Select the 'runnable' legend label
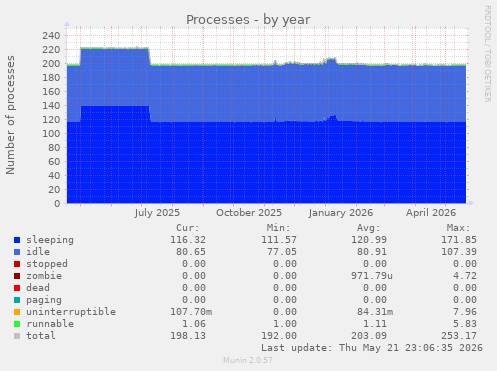The height and width of the screenshot is (371, 497). (x=50, y=324)
